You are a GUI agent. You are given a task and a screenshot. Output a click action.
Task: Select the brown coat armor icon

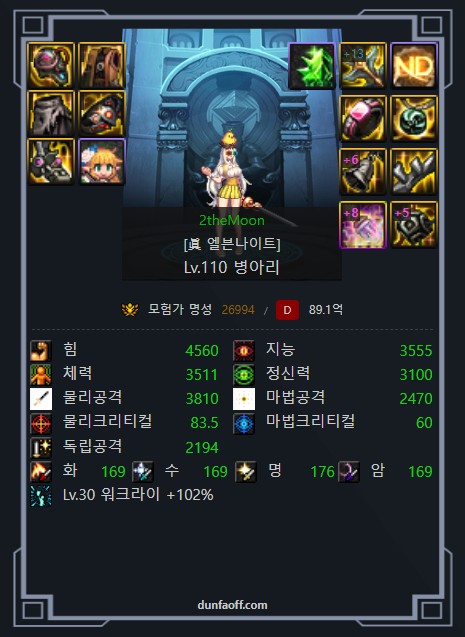click(102, 65)
